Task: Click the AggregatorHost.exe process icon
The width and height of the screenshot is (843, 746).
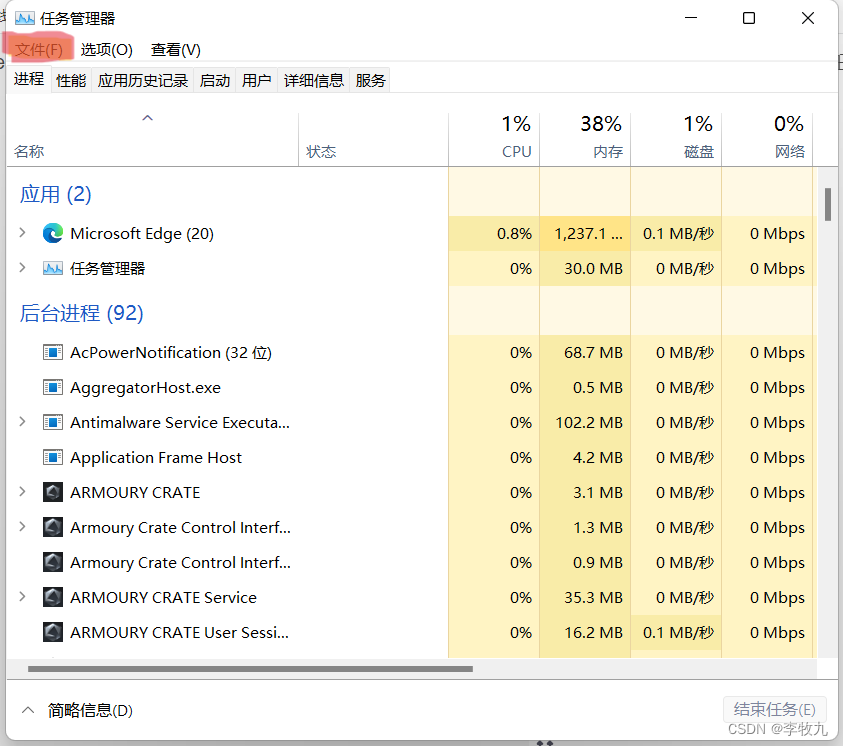Action: (x=53, y=388)
